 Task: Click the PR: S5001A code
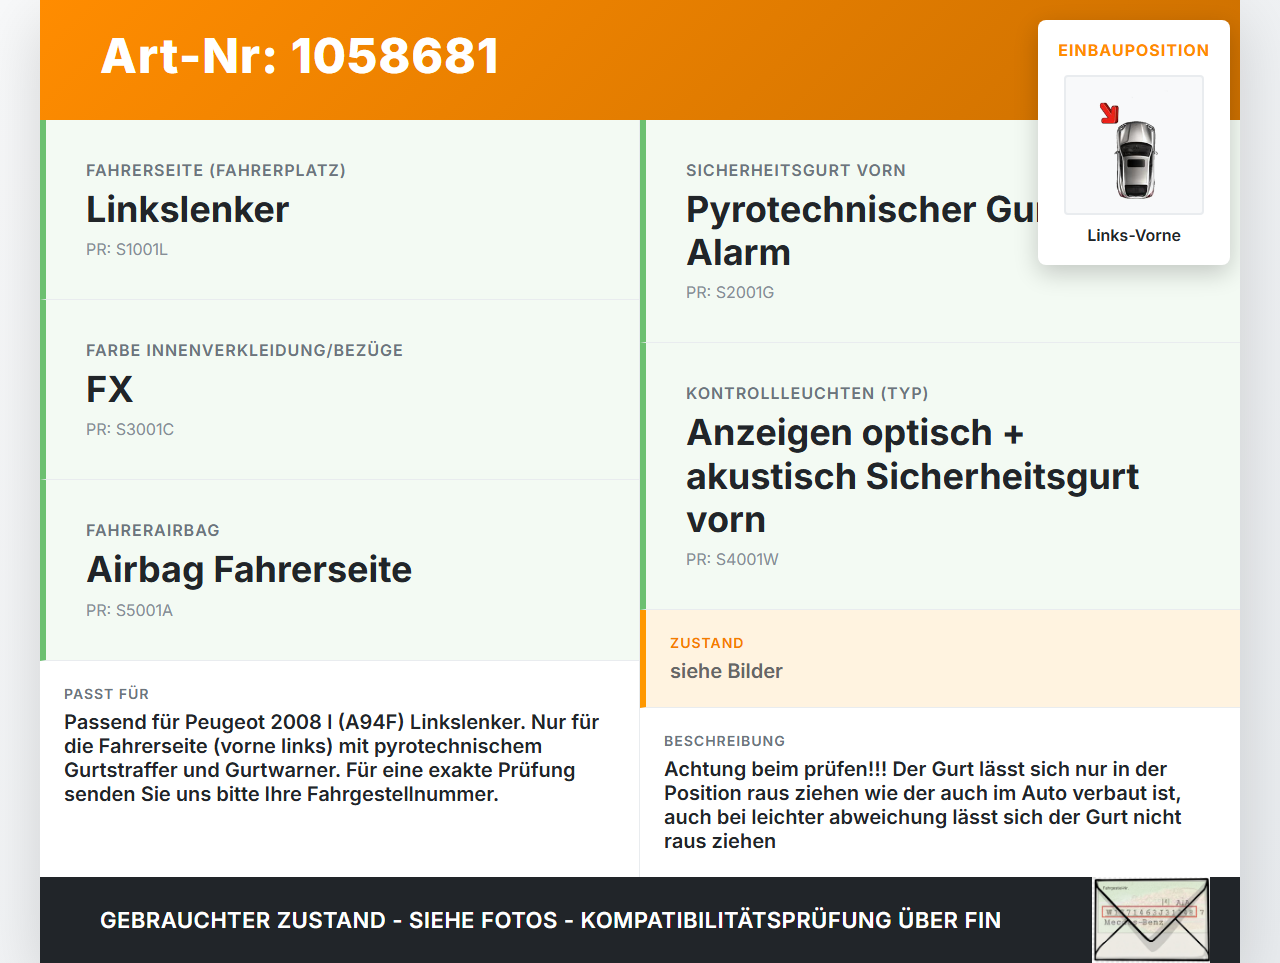pyautogui.click(x=129, y=610)
